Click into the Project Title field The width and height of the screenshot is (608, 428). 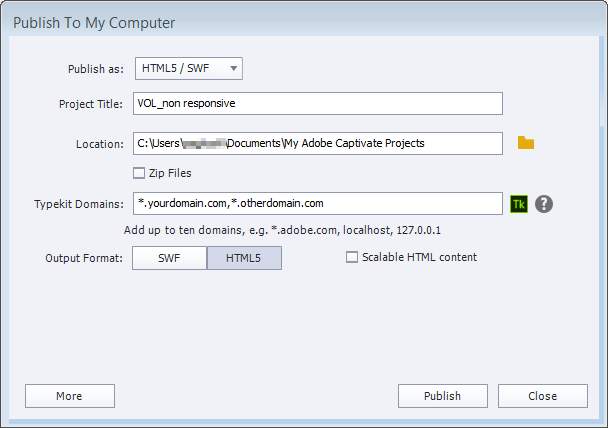(x=317, y=104)
